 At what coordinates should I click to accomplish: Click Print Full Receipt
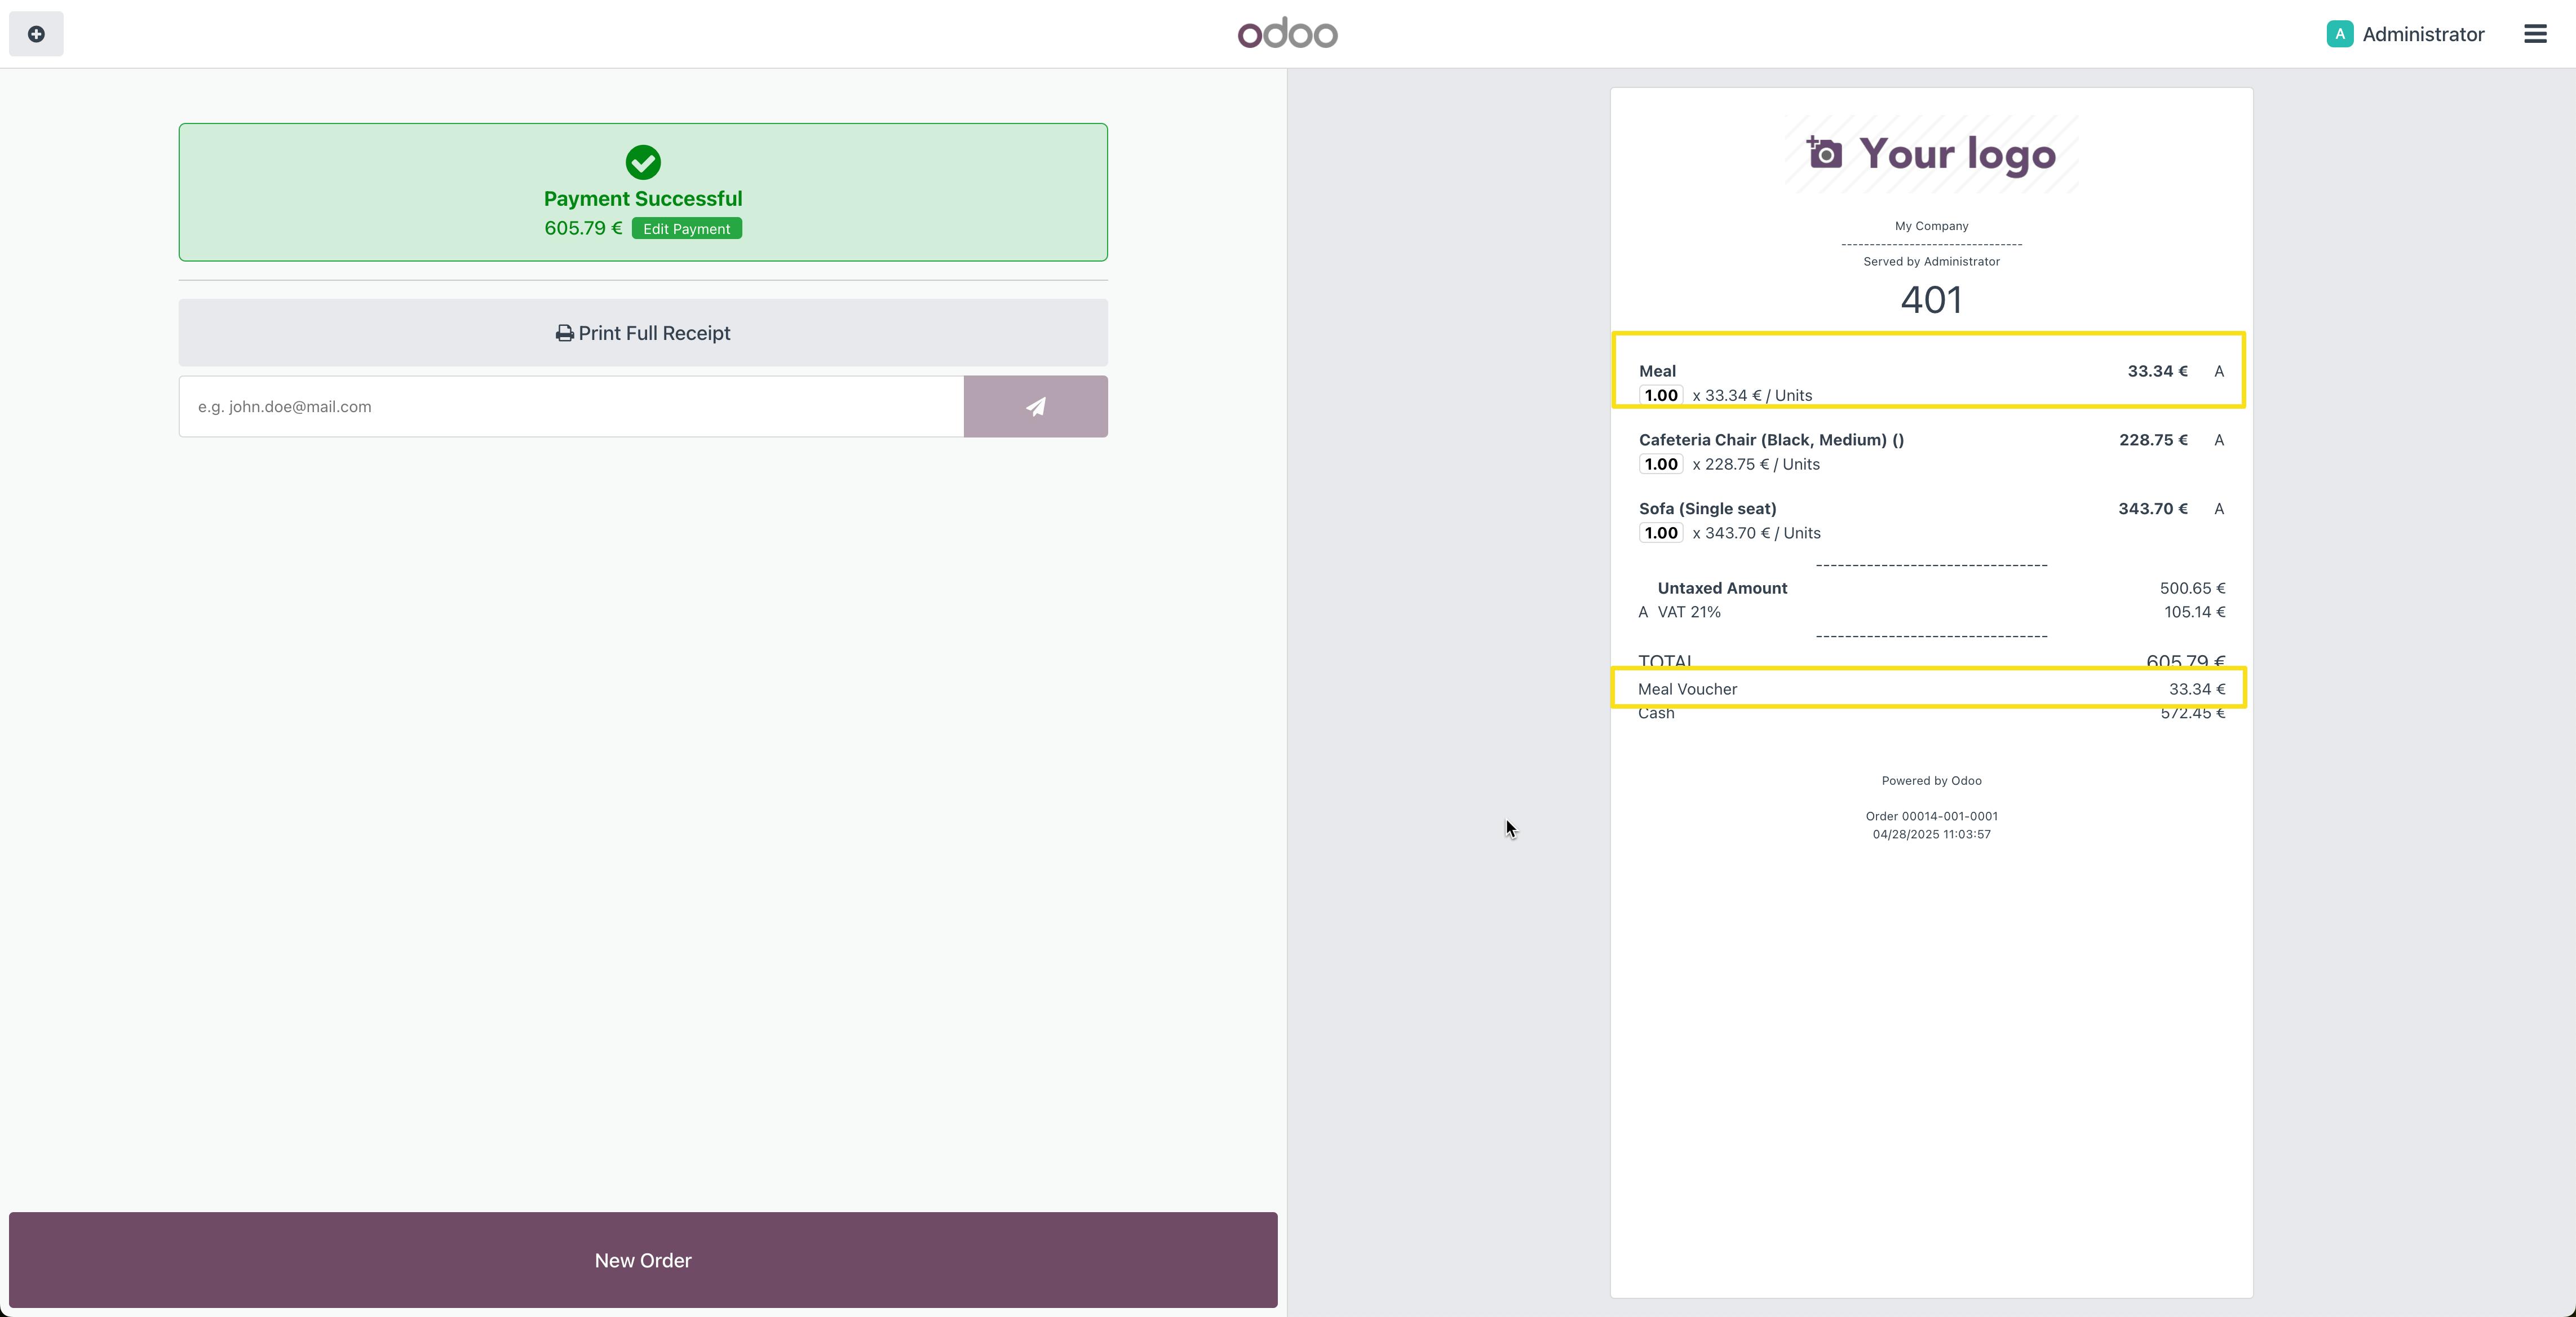coord(643,333)
